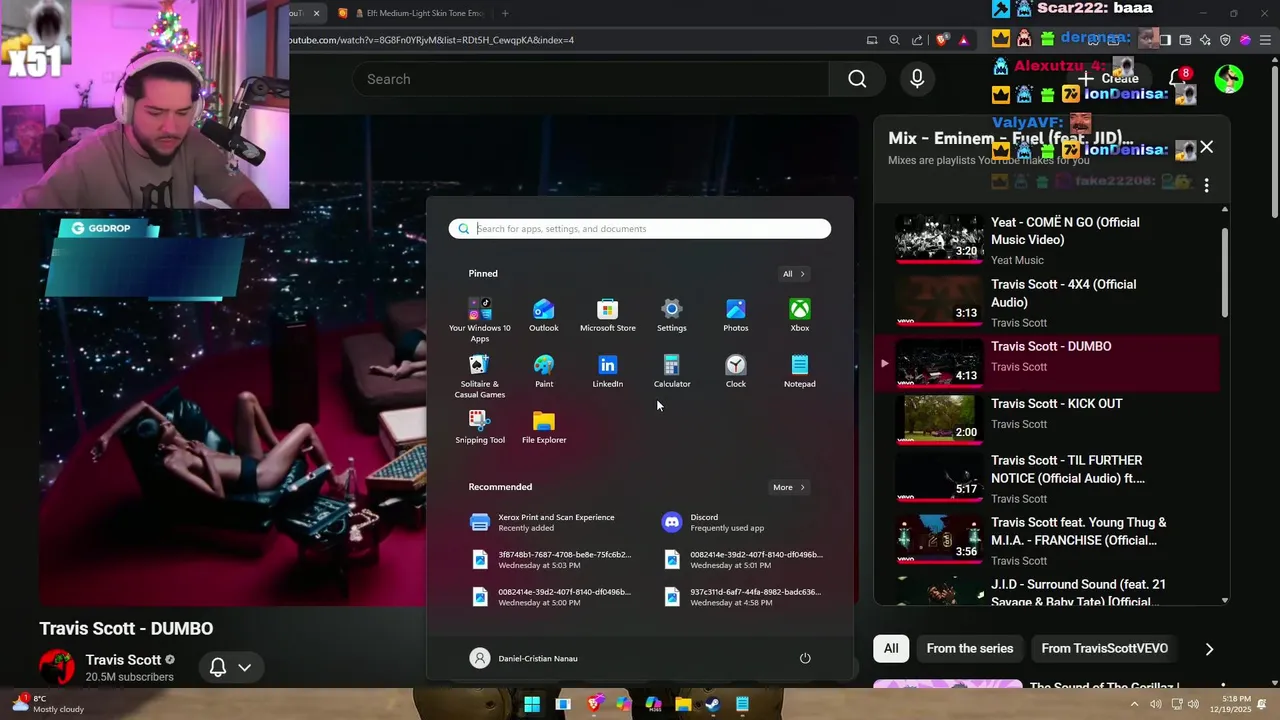The height and width of the screenshot is (720, 1280).
Task: Close the mix playlist panel
Action: click(1207, 147)
